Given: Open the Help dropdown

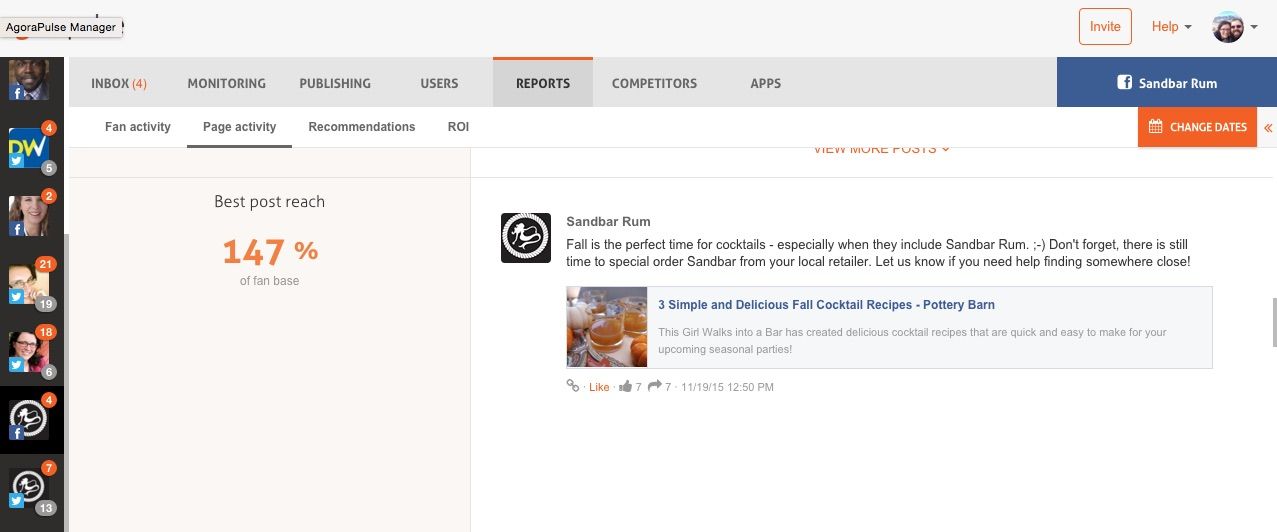Looking at the screenshot, I should [1171, 27].
